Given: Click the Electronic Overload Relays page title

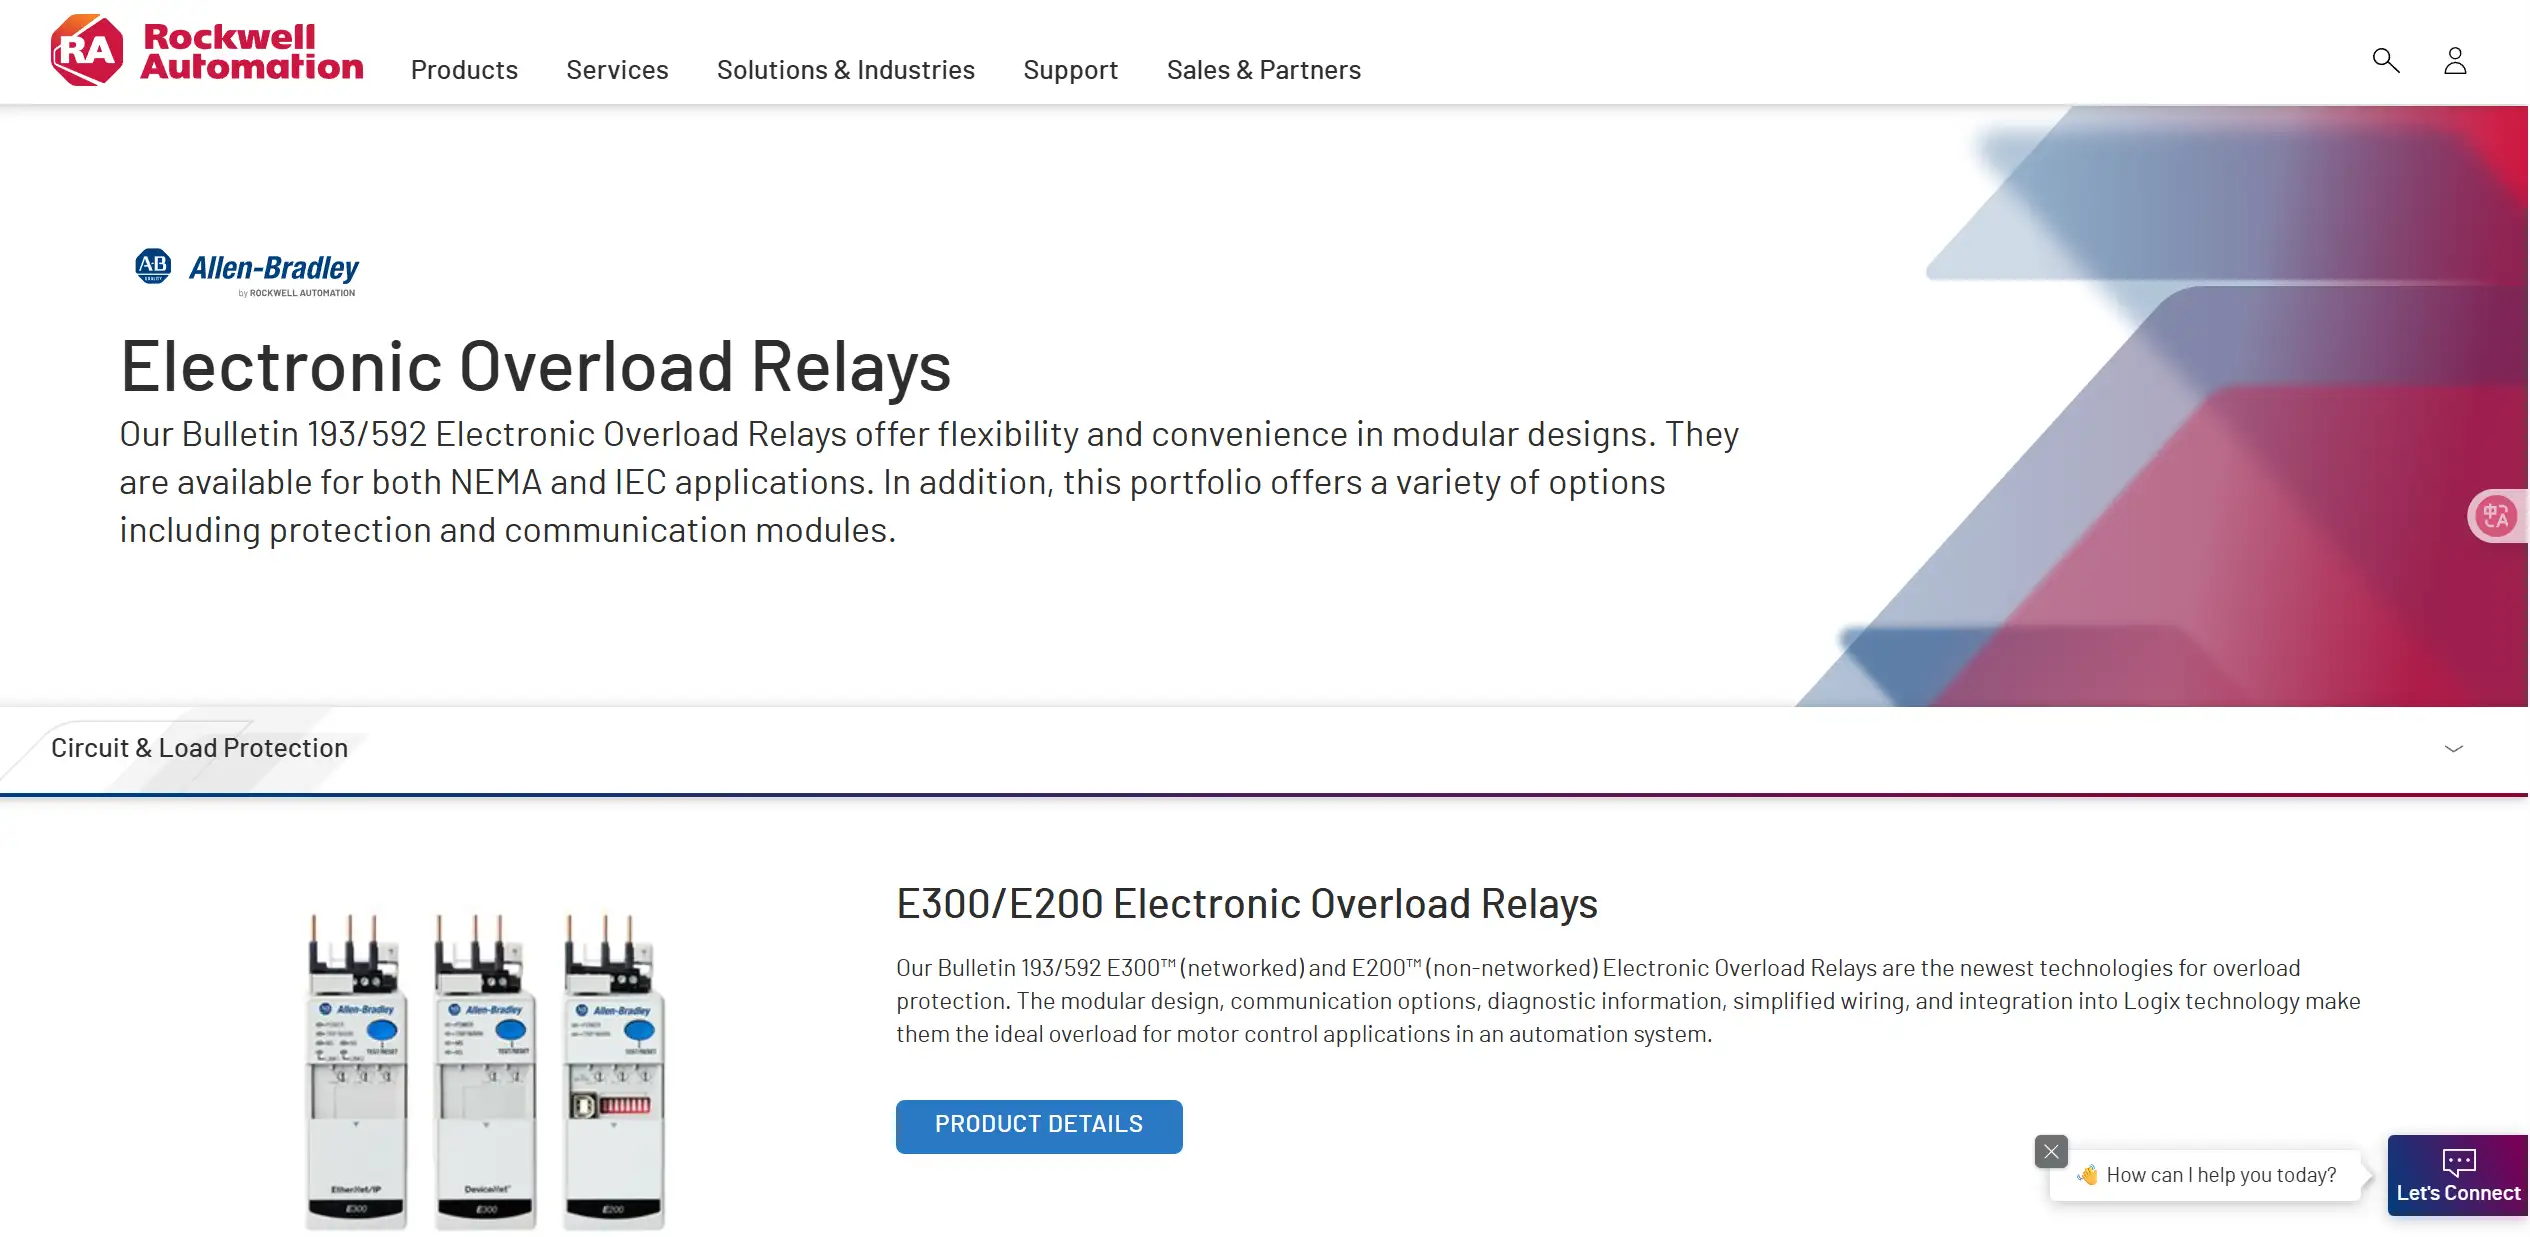Looking at the screenshot, I should pyautogui.click(x=536, y=367).
